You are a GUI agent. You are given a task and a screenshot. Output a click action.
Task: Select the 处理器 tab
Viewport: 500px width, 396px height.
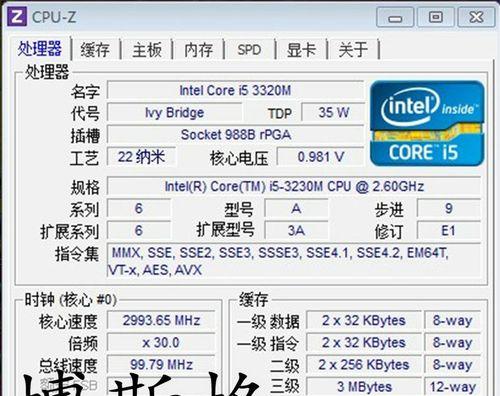(40, 49)
